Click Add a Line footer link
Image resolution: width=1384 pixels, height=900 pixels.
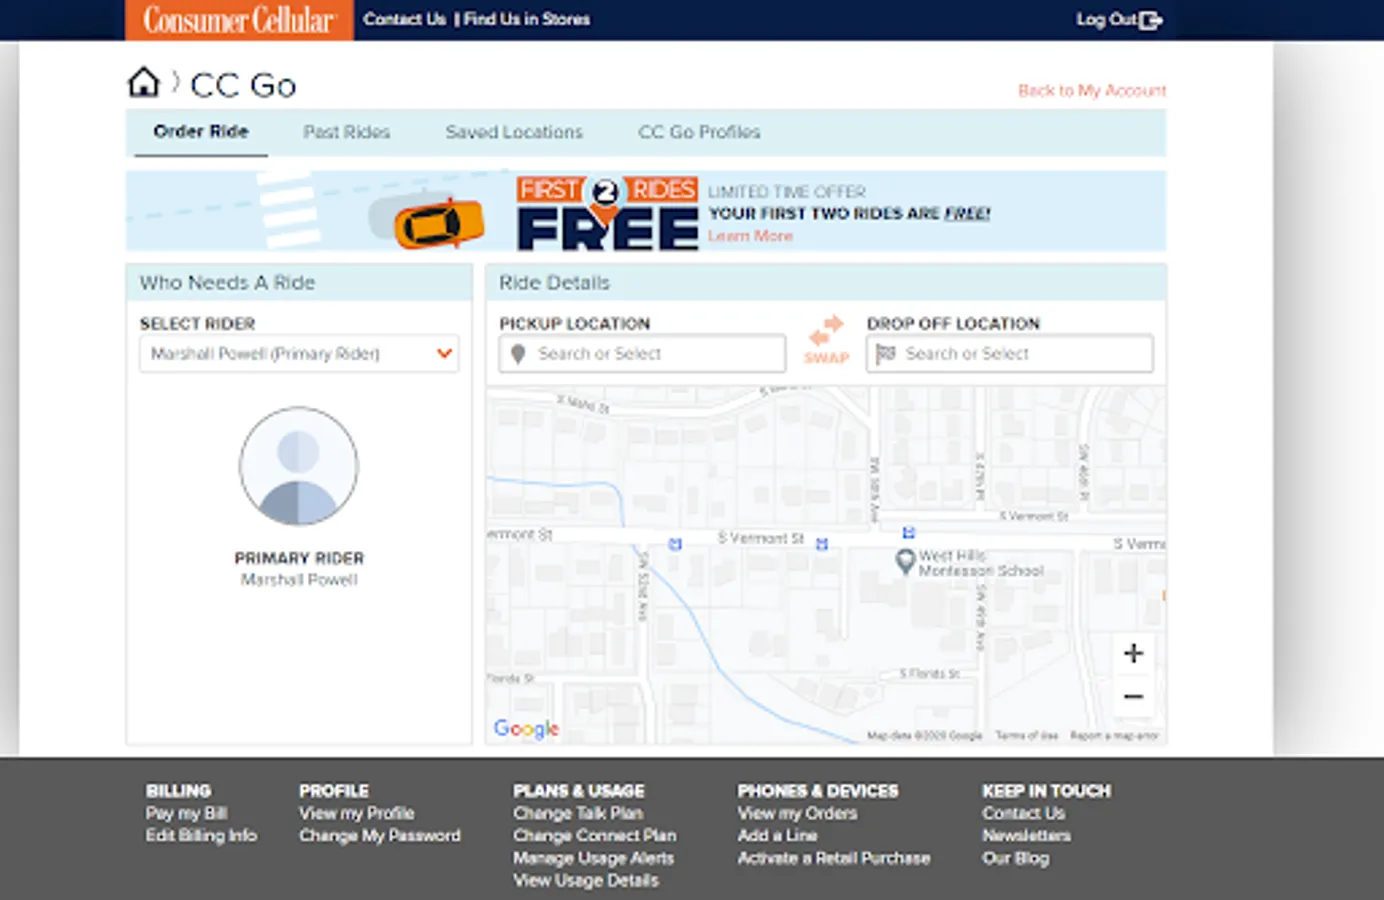777,835
